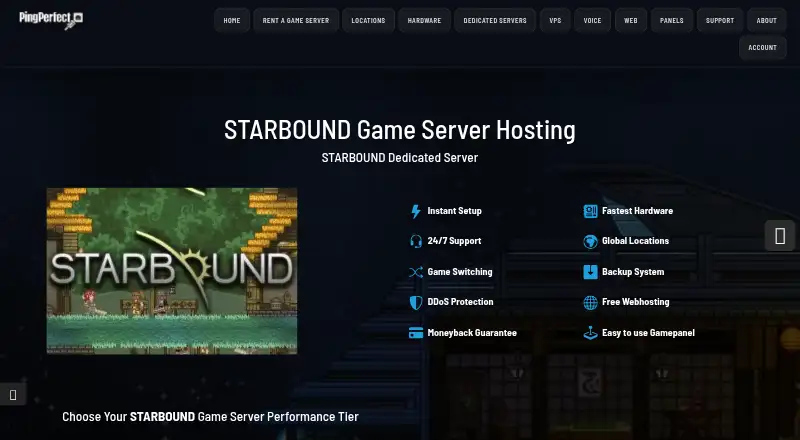Click the Global Locations text
This screenshot has height=440, width=800.
pos(636,241)
